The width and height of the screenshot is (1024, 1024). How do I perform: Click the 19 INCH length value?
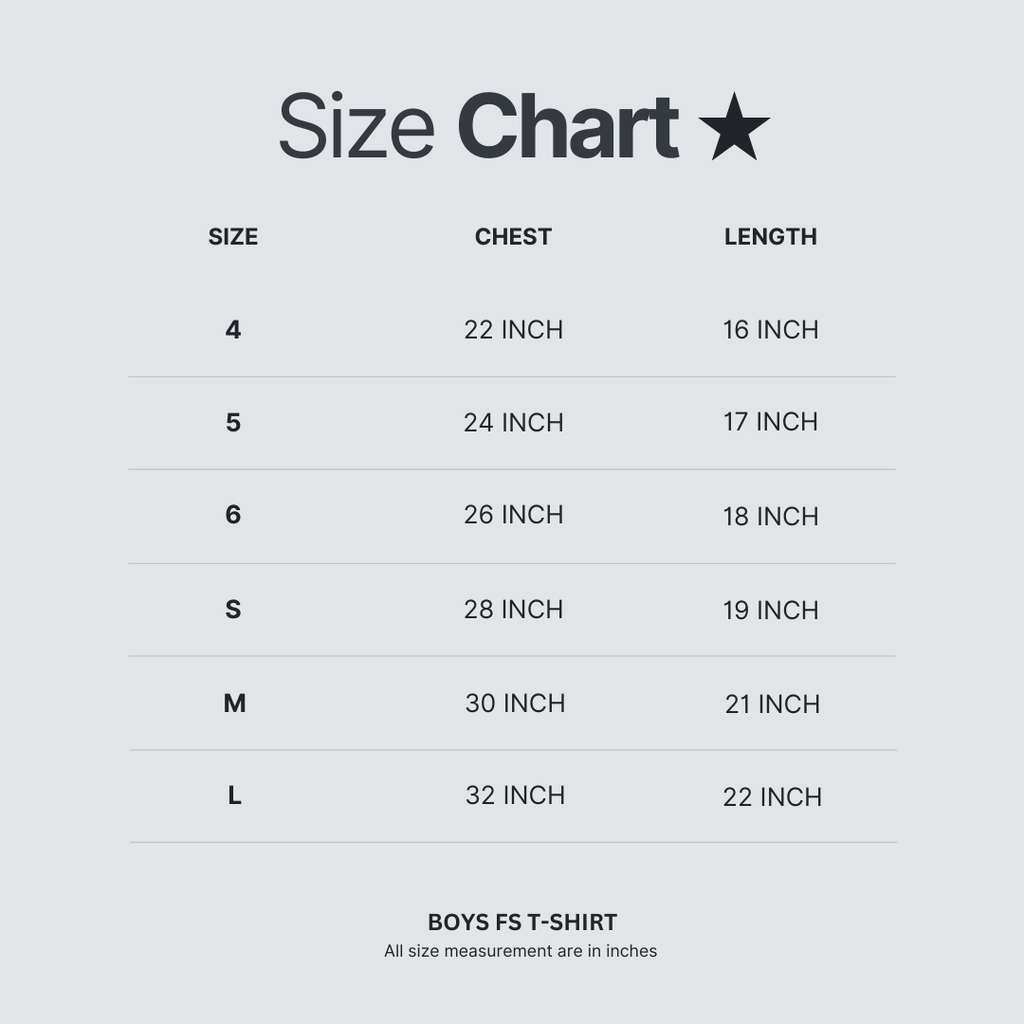(x=770, y=610)
